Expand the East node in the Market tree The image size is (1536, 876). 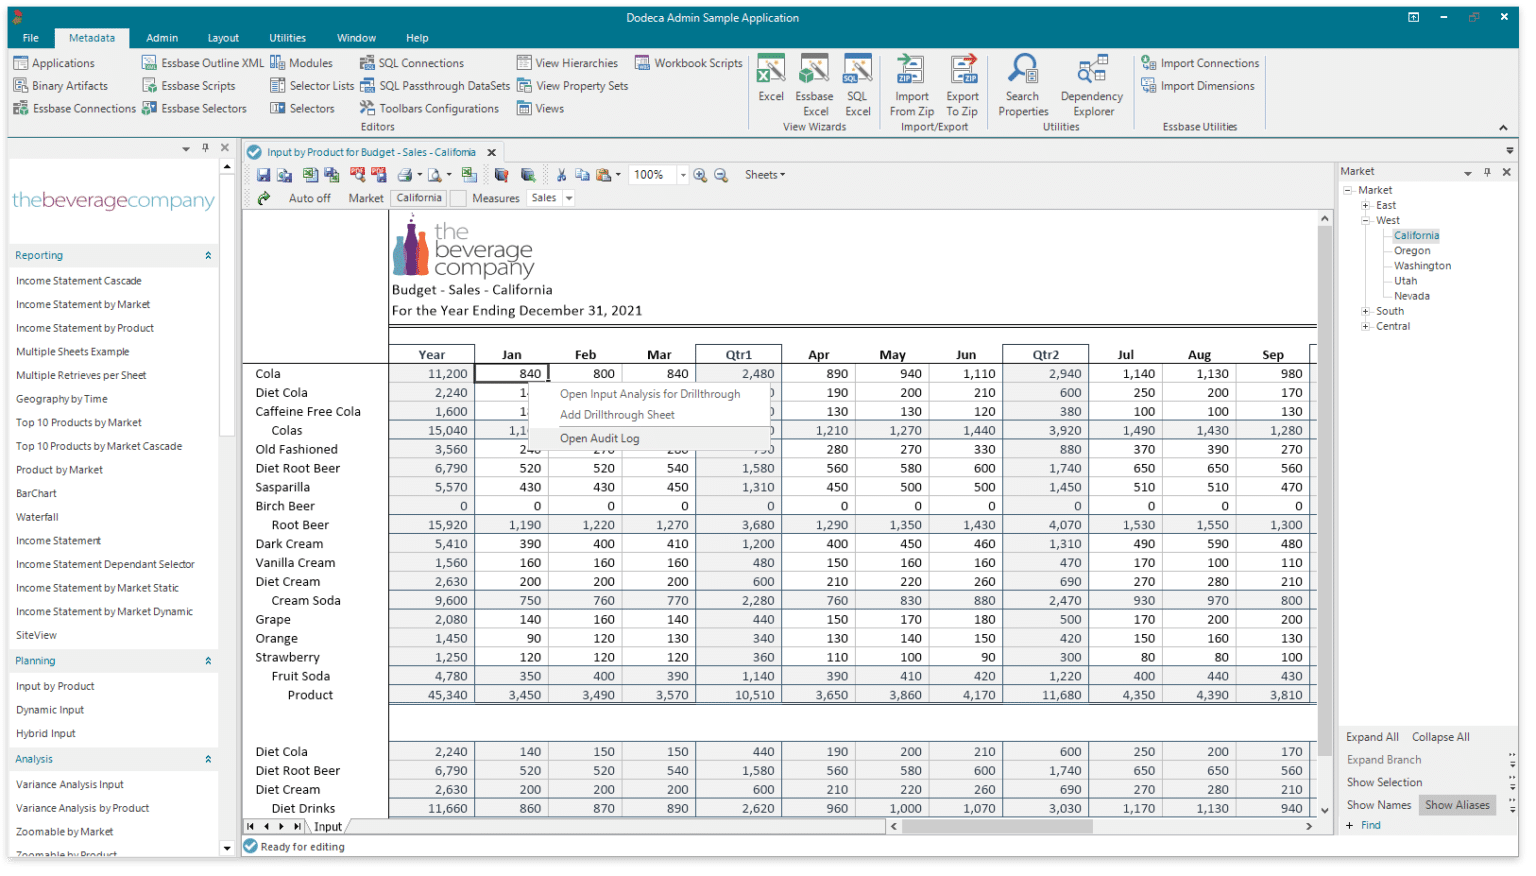1365,204
